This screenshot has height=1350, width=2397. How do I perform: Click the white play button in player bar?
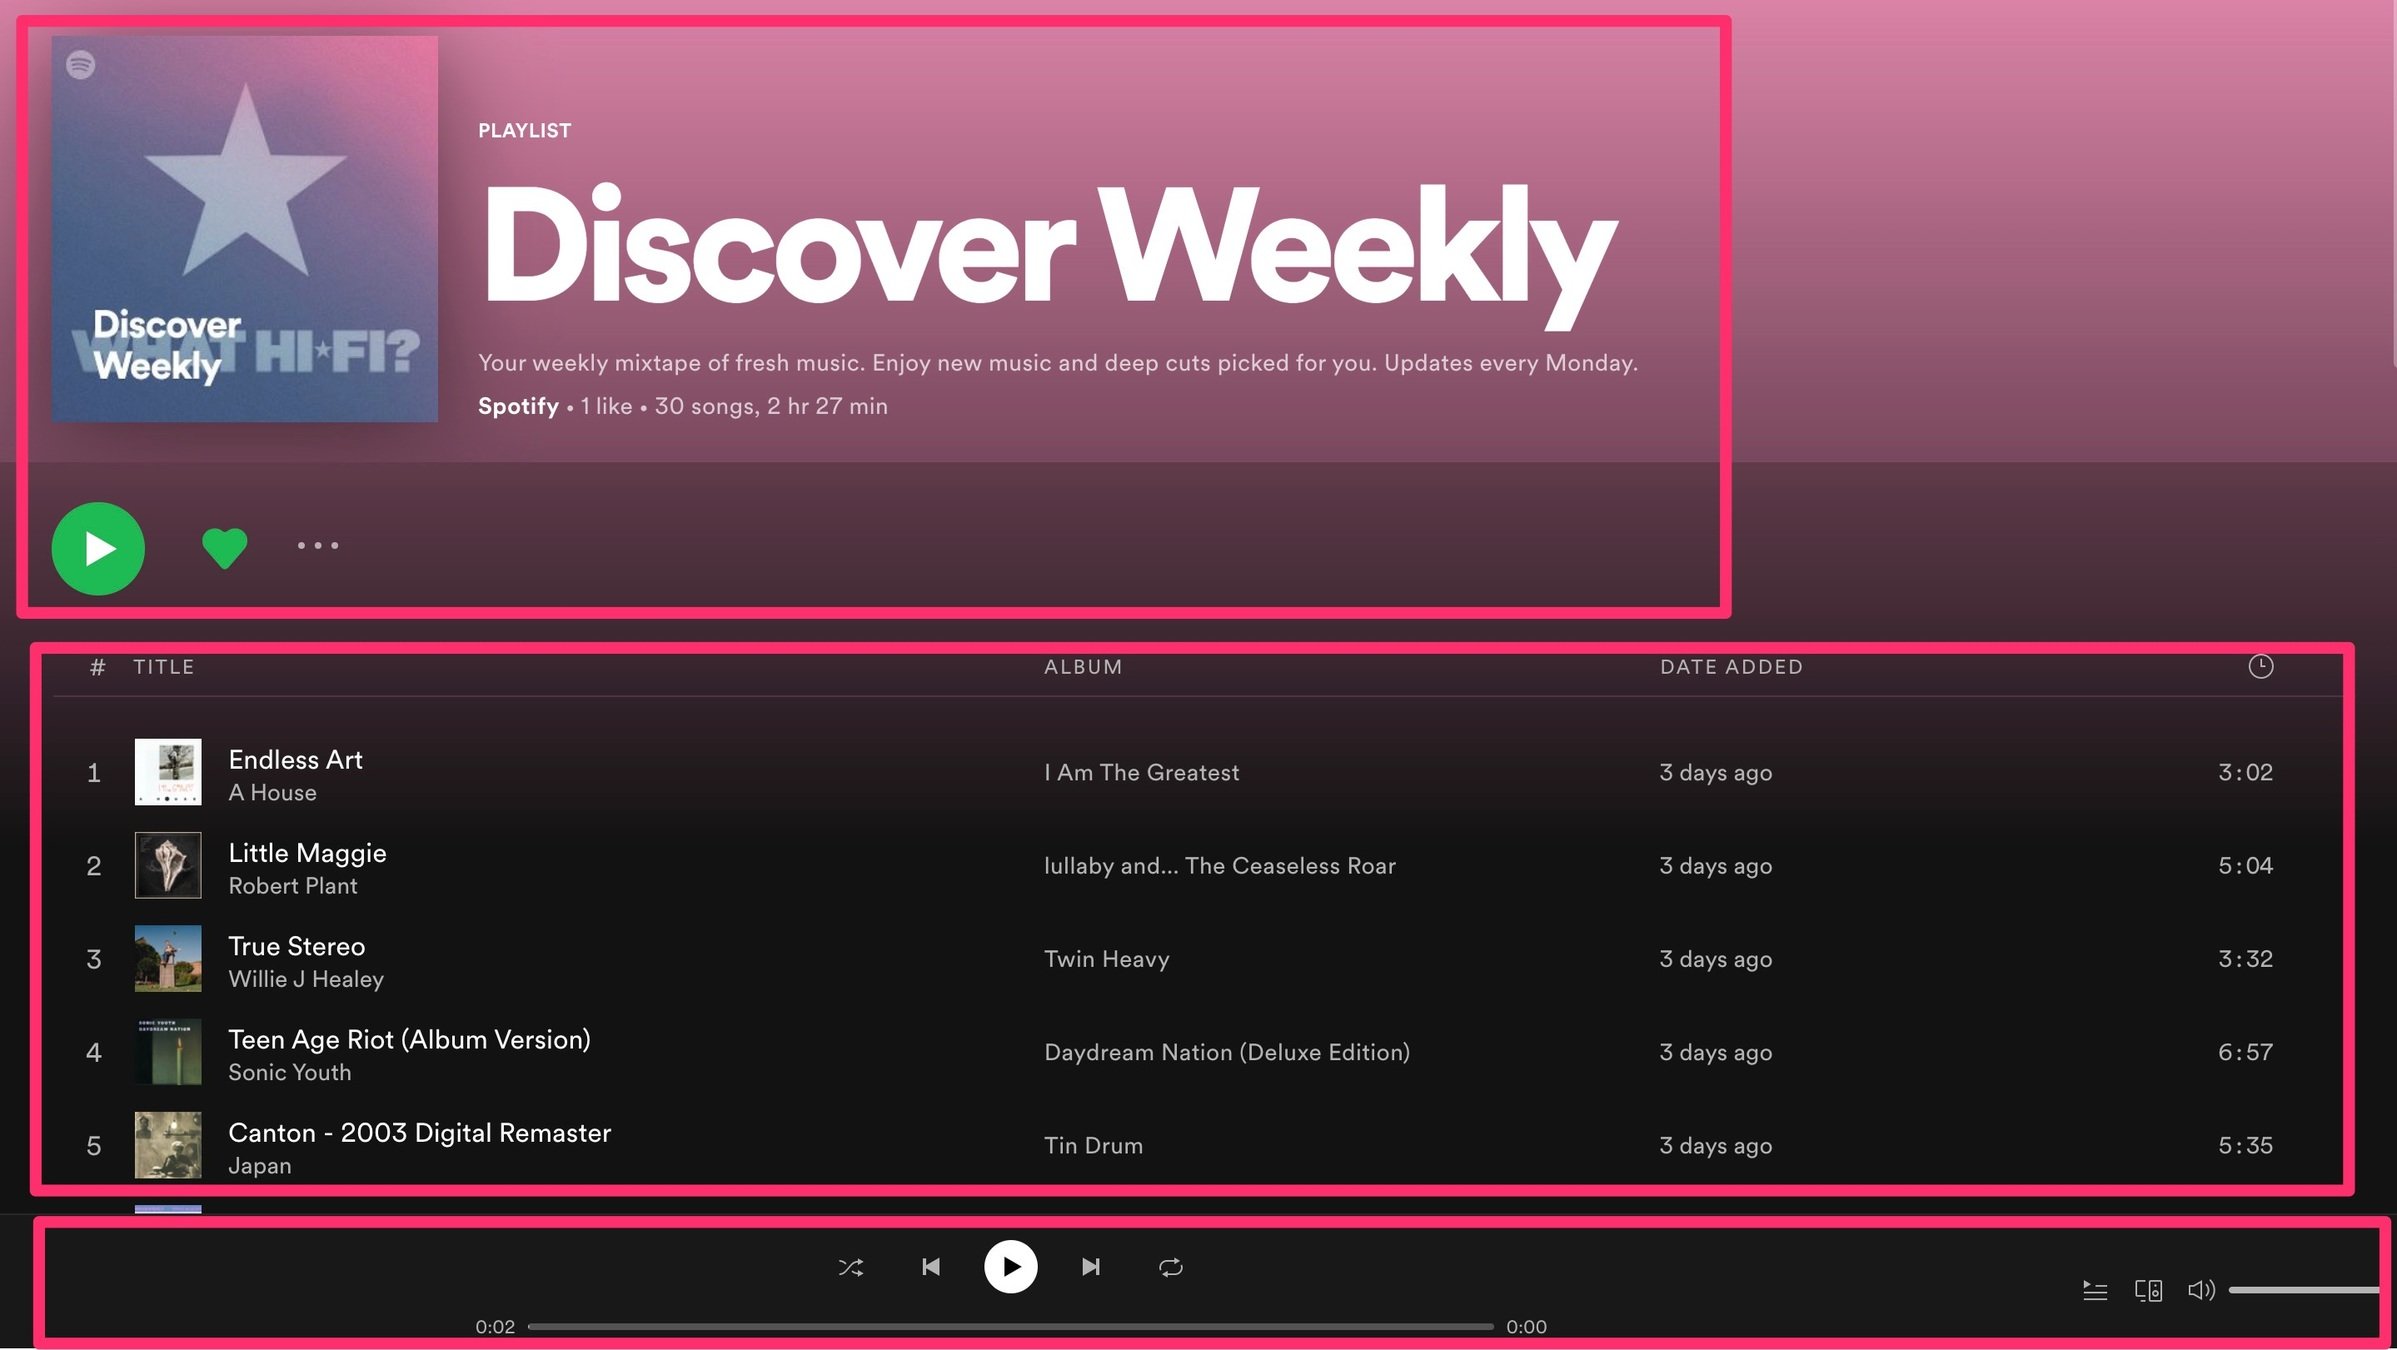pyautogui.click(x=1010, y=1267)
